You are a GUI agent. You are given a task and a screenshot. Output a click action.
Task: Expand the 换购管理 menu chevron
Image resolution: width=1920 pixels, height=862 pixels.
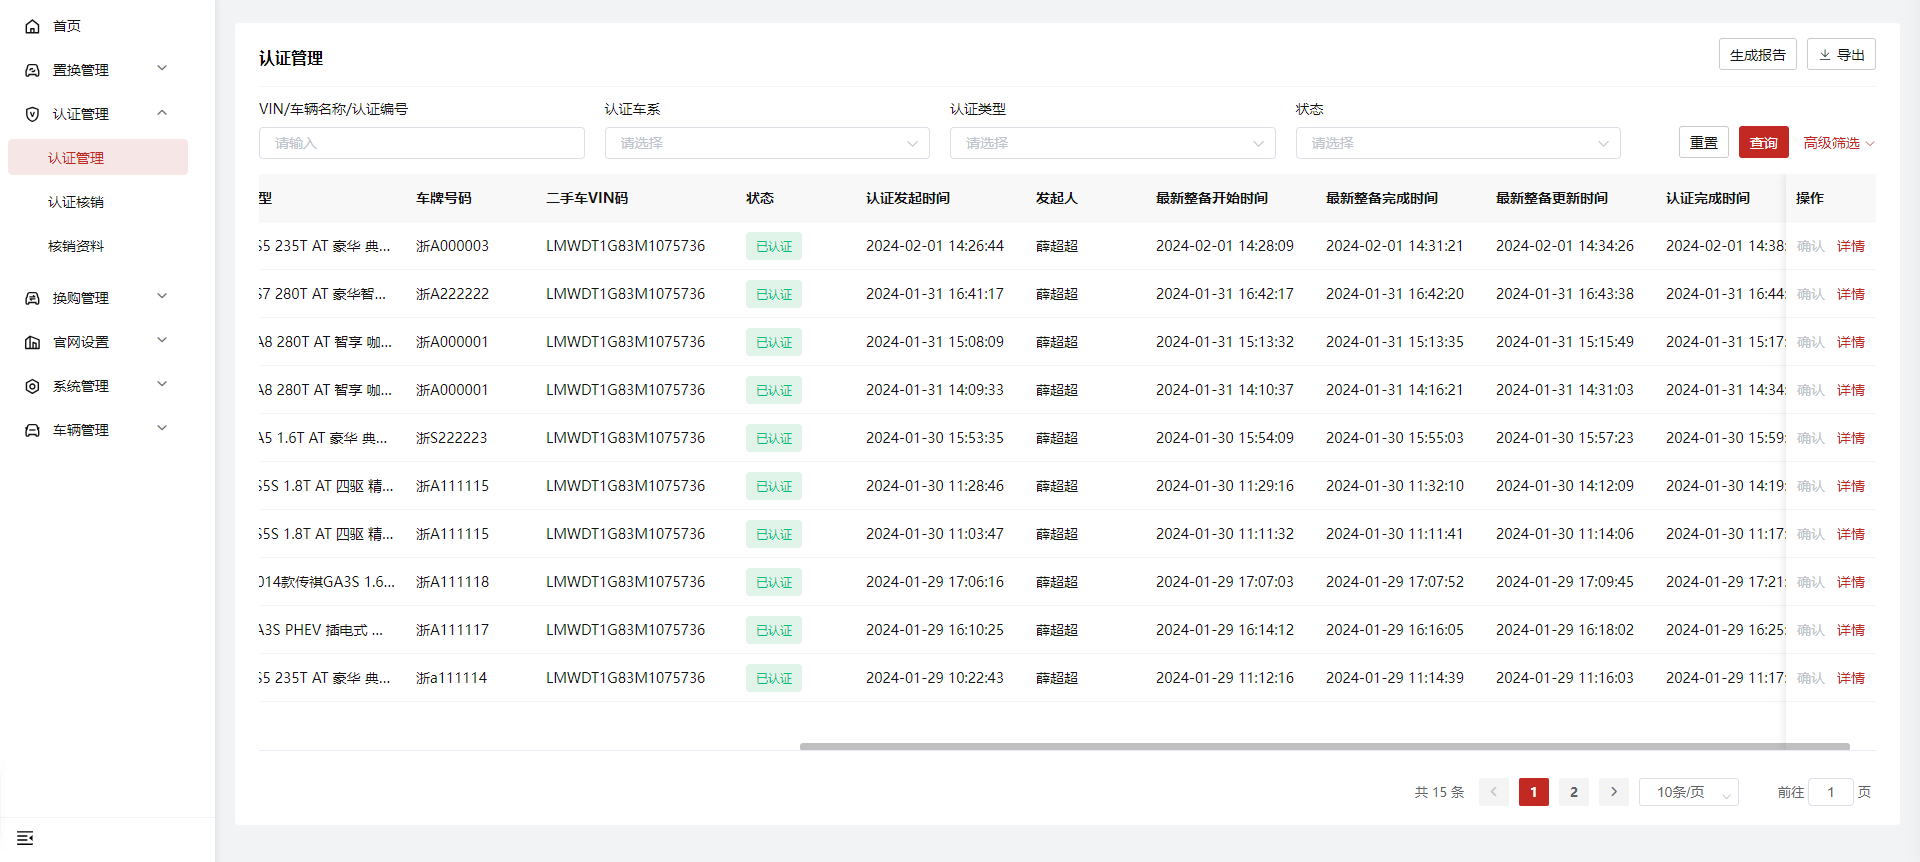(x=162, y=297)
